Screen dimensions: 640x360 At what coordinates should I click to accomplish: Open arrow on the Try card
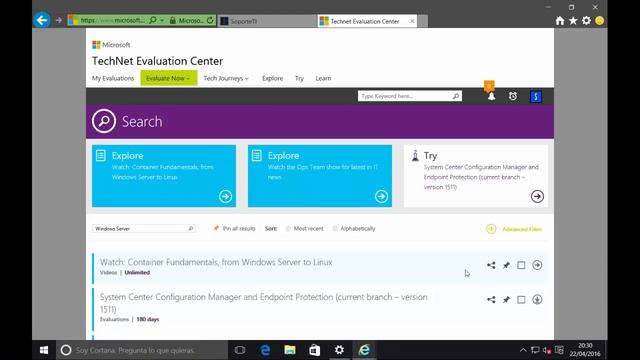537,196
